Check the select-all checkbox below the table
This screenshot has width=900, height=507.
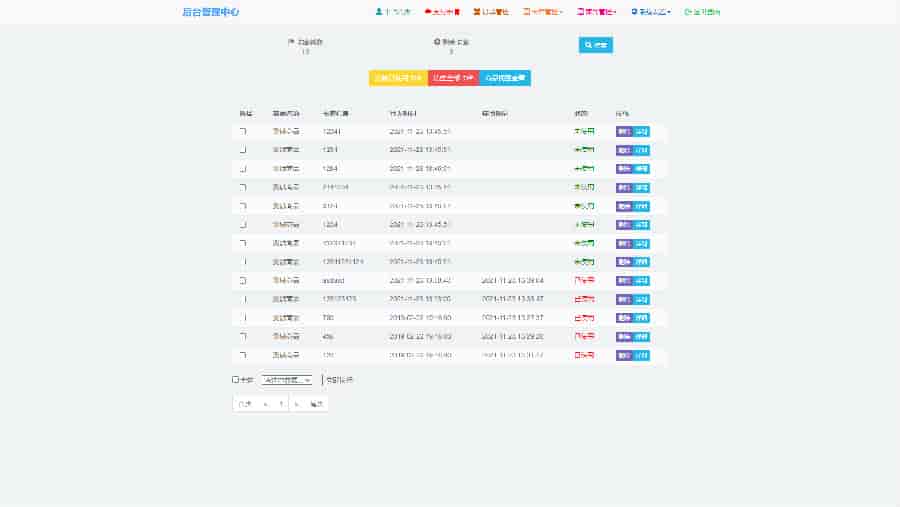(x=236, y=380)
